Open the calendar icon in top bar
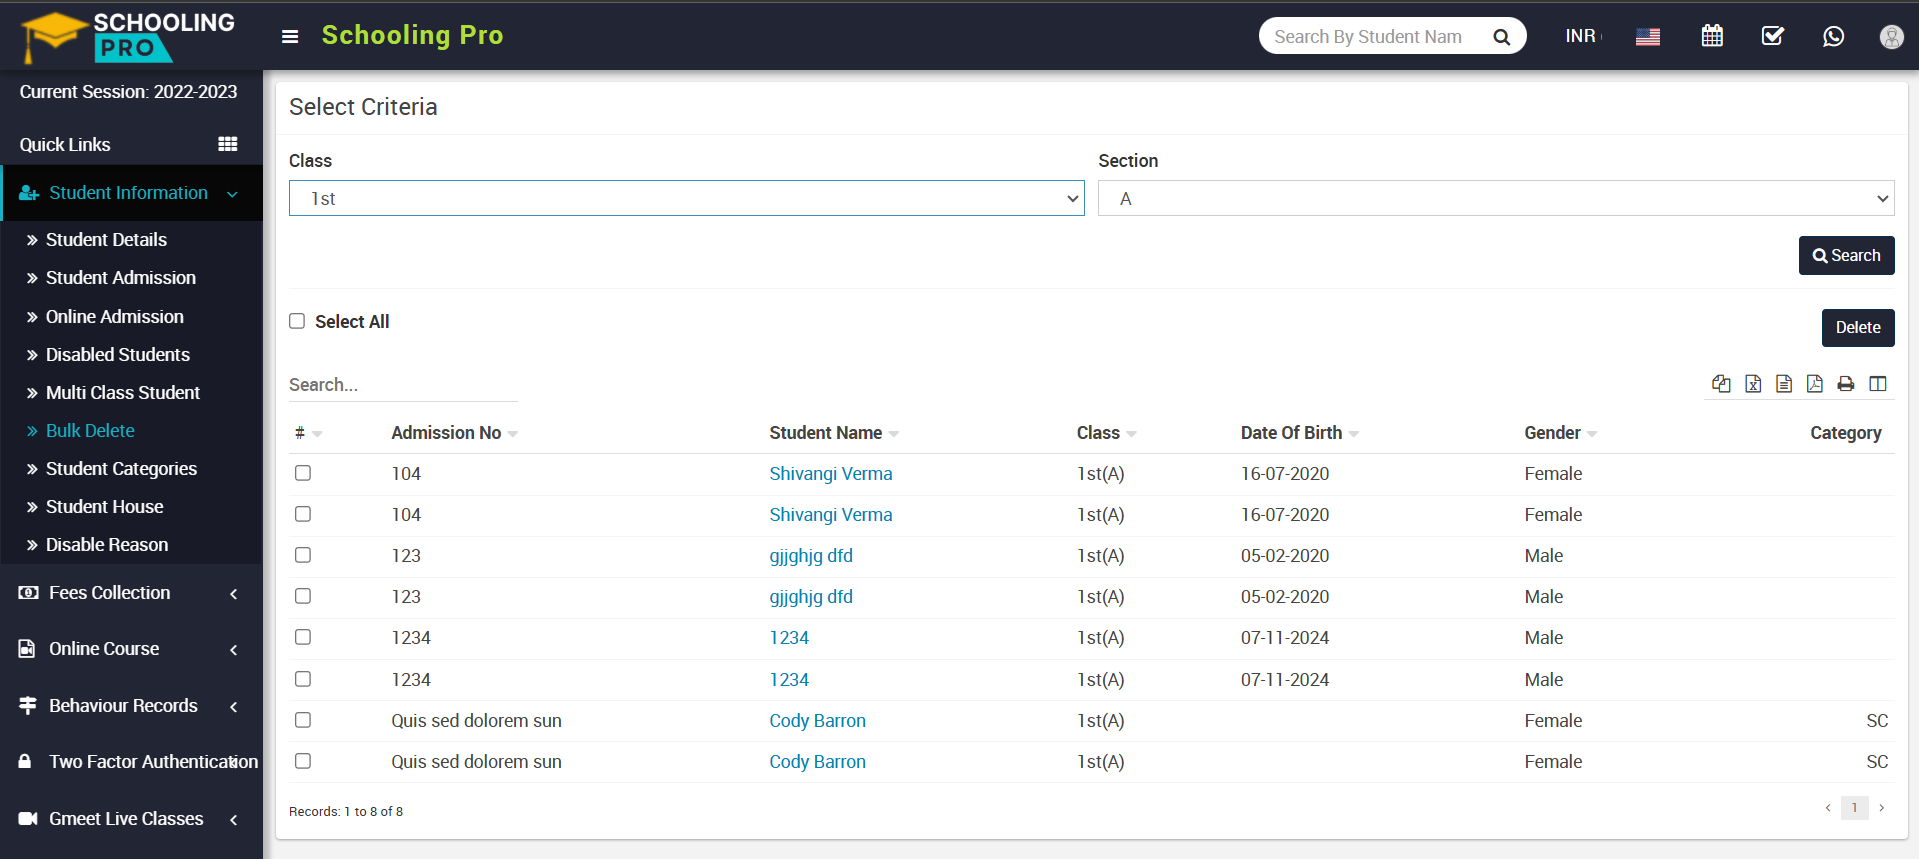Viewport: 1919px width, 859px height. pos(1712,36)
